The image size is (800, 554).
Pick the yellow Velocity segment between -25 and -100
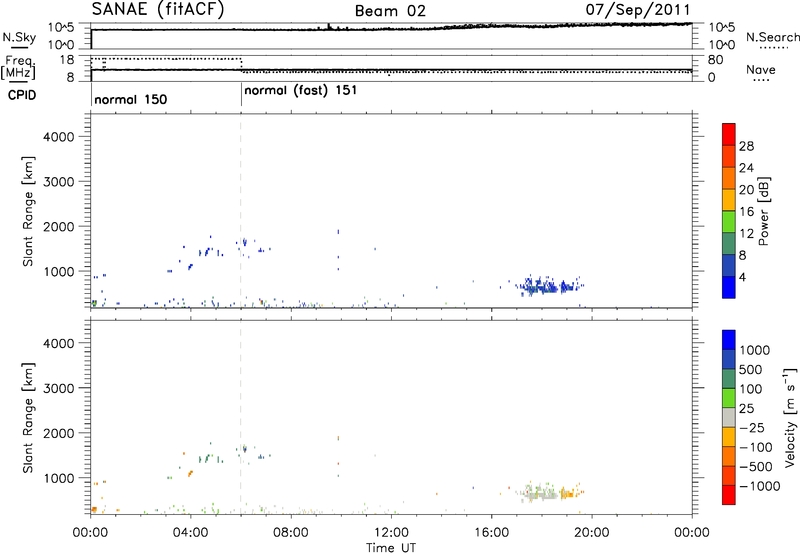(x=729, y=437)
